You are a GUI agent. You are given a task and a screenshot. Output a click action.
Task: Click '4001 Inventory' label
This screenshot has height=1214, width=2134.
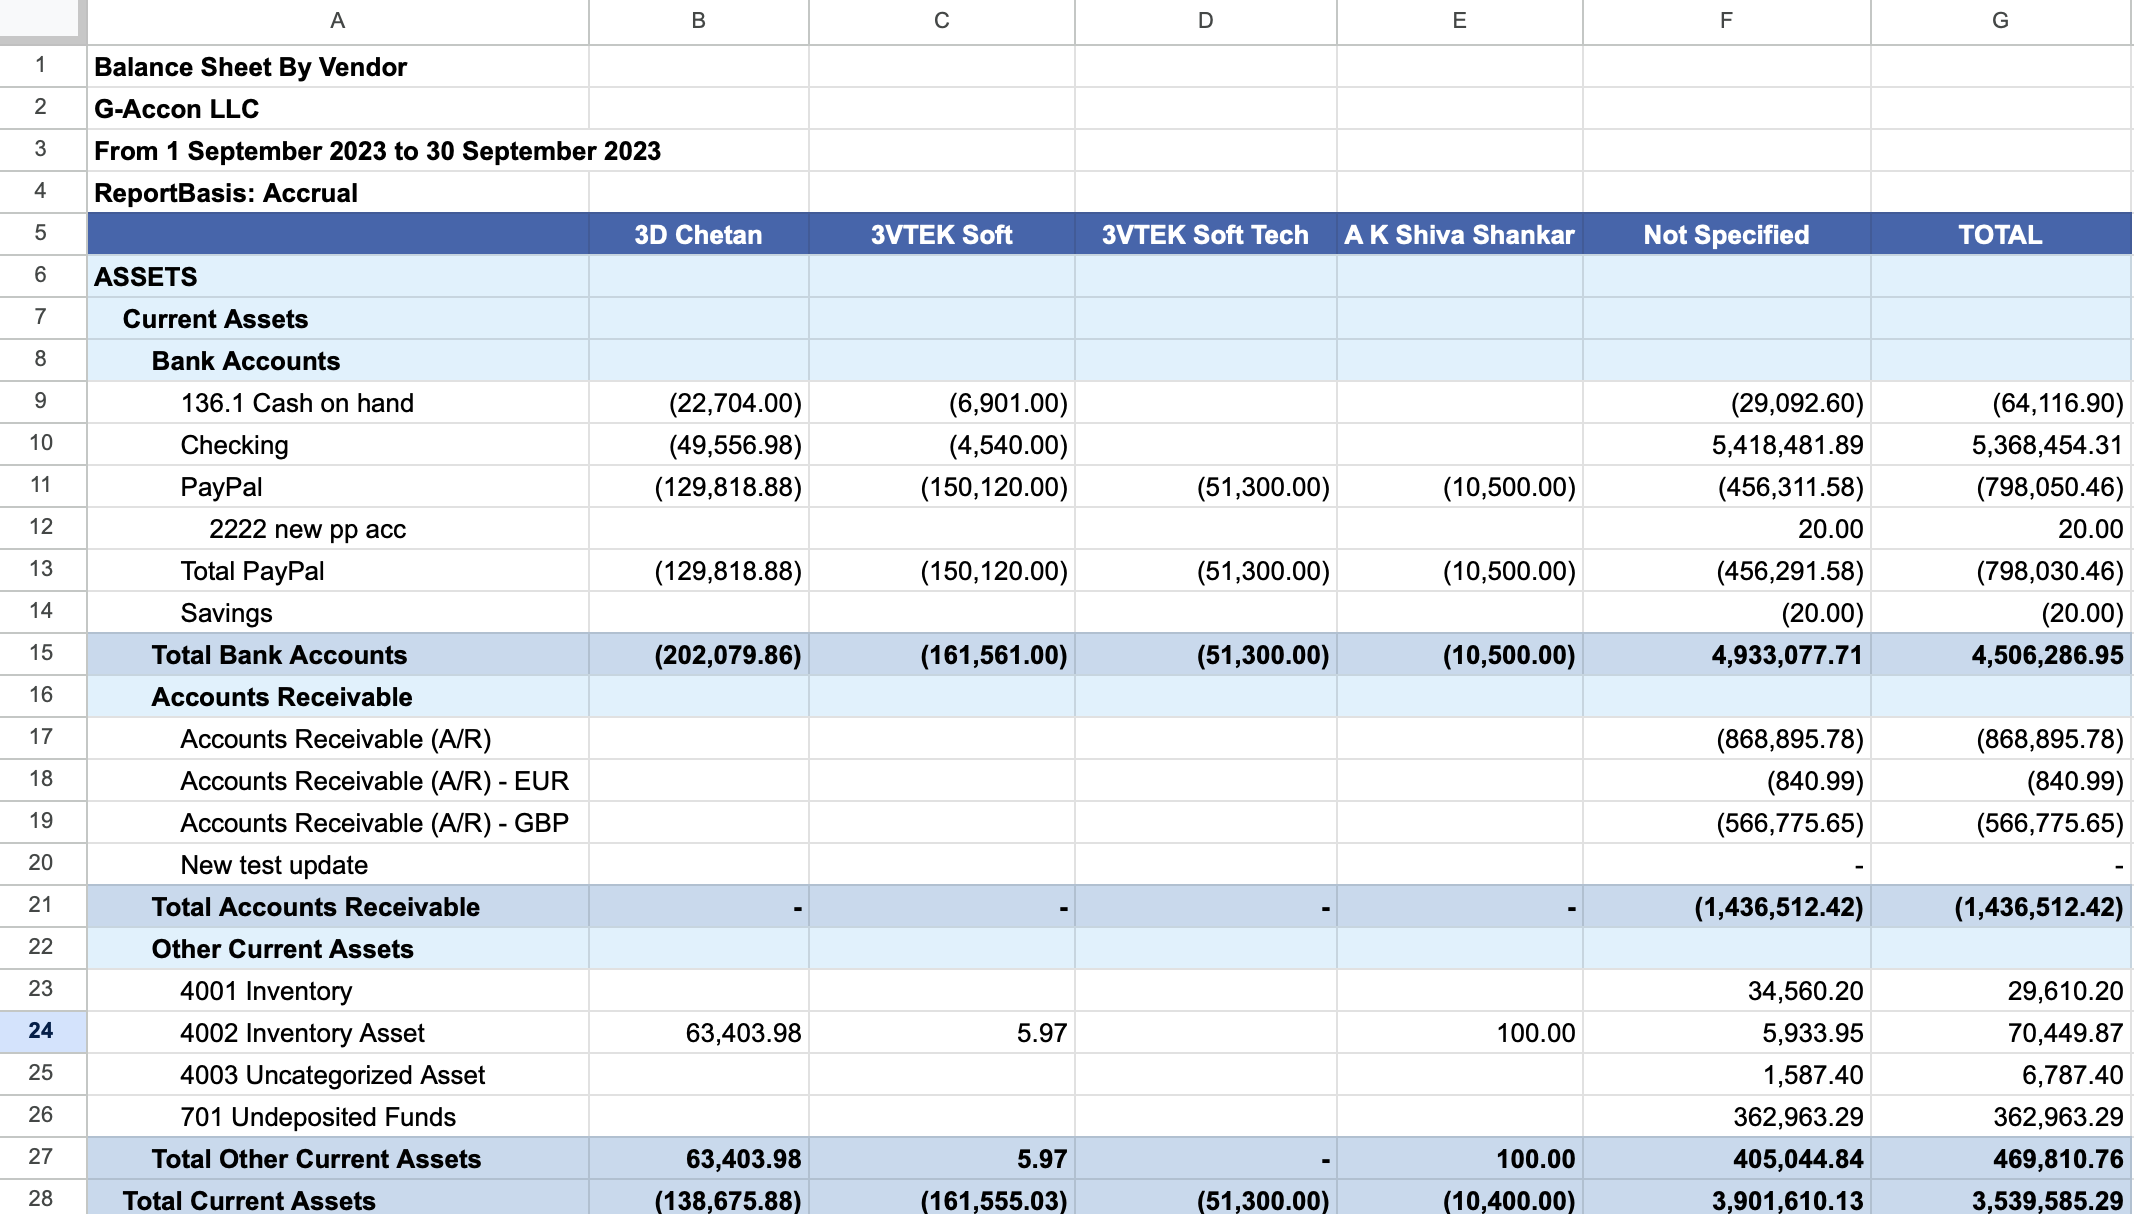[266, 991]
